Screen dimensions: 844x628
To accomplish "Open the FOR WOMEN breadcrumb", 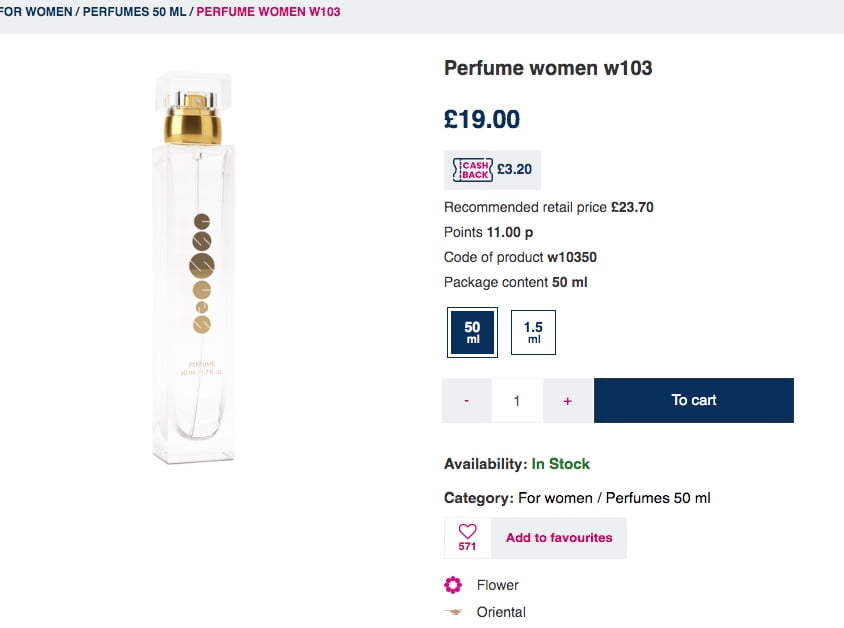I will click(34, 12).
